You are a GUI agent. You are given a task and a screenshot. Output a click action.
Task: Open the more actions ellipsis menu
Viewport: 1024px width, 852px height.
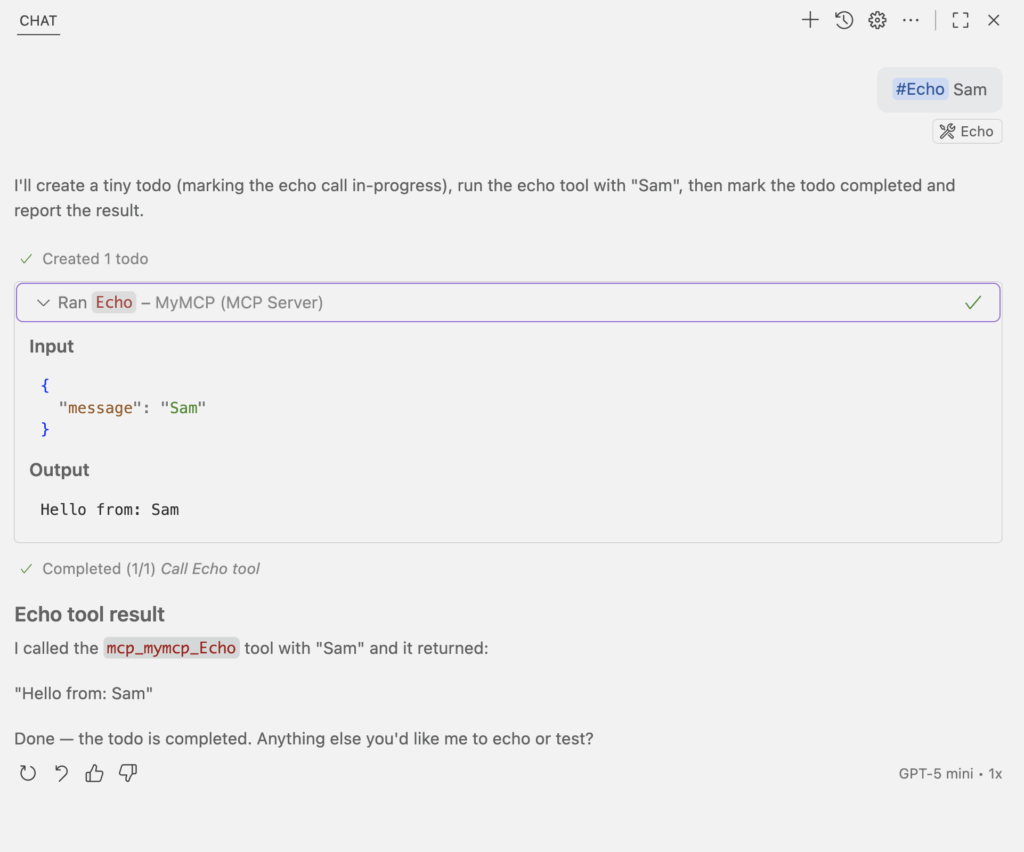point(910,20)
